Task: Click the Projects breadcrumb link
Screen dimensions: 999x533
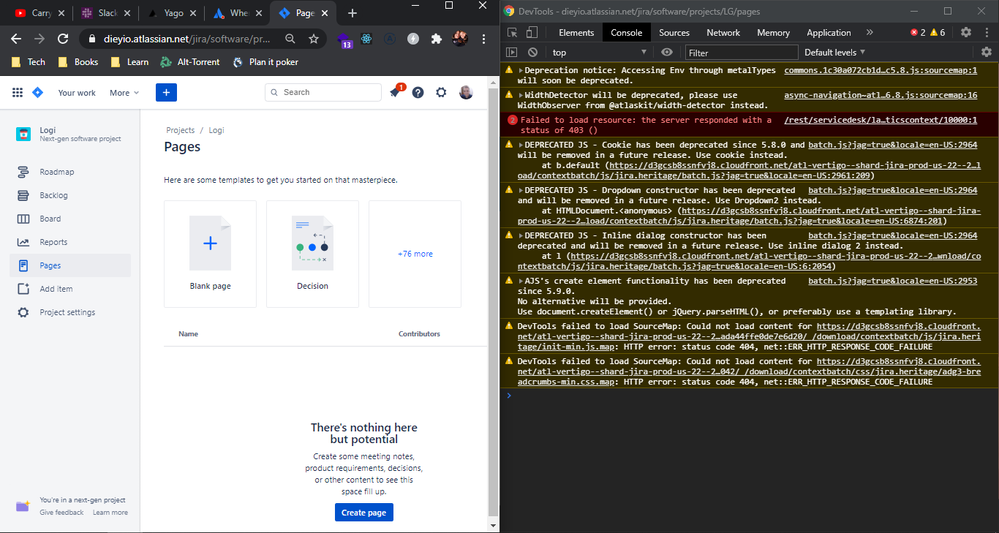Action: 180,130
